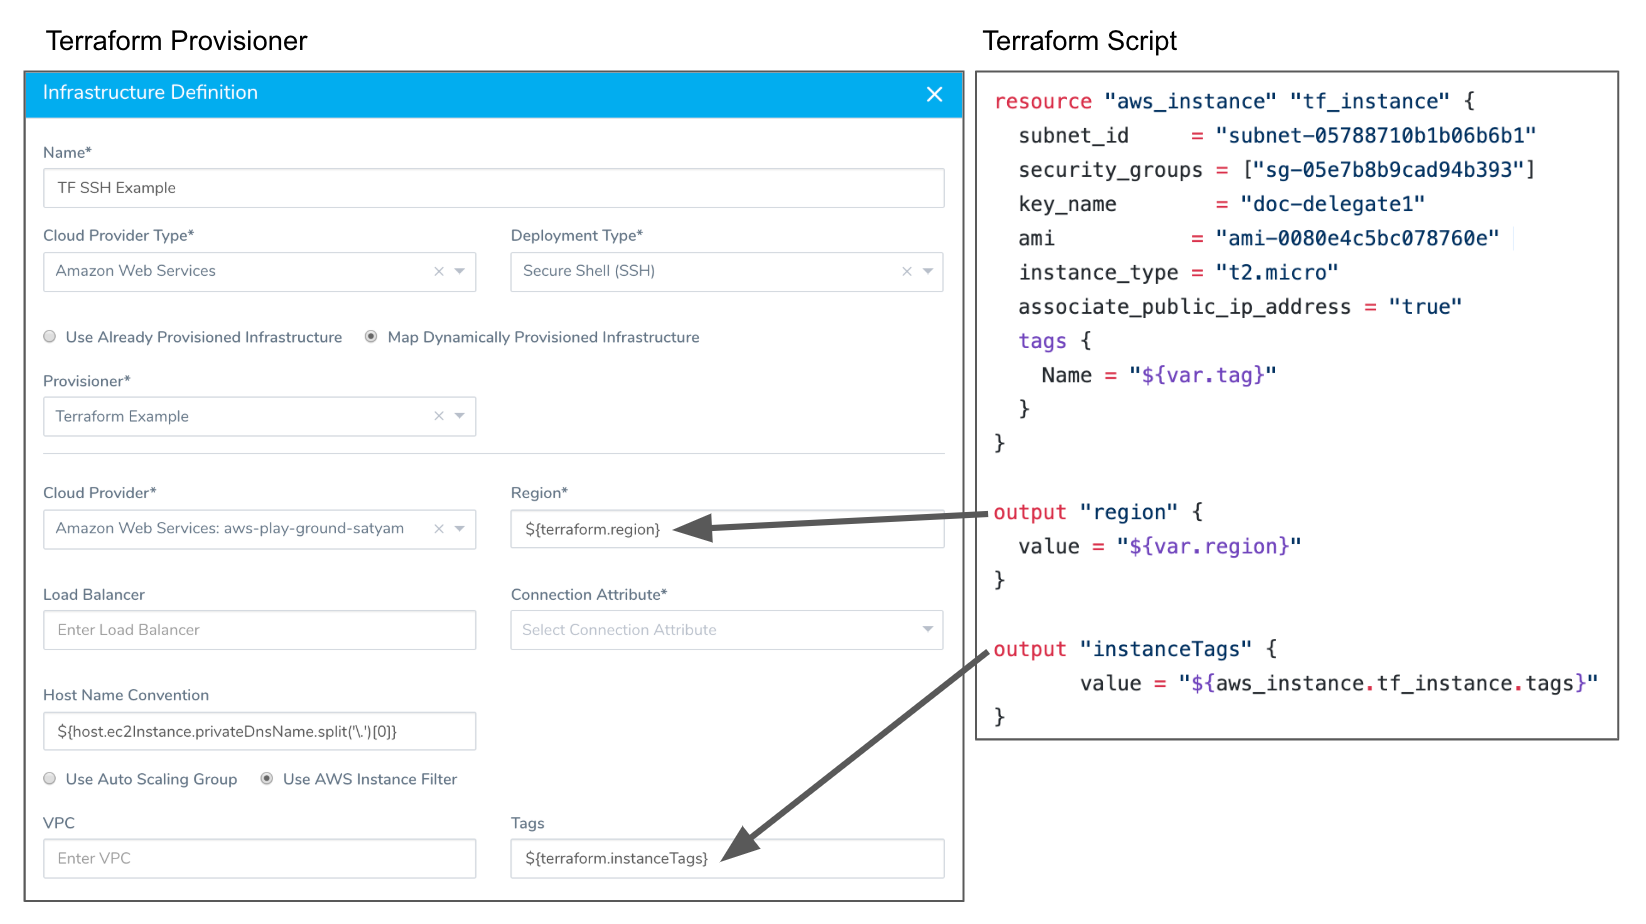Viewport: 1646px width, 924px height.
Task: Select Map Dynamically Provisioned Infrastructure radio
Action: click(371, 337)
